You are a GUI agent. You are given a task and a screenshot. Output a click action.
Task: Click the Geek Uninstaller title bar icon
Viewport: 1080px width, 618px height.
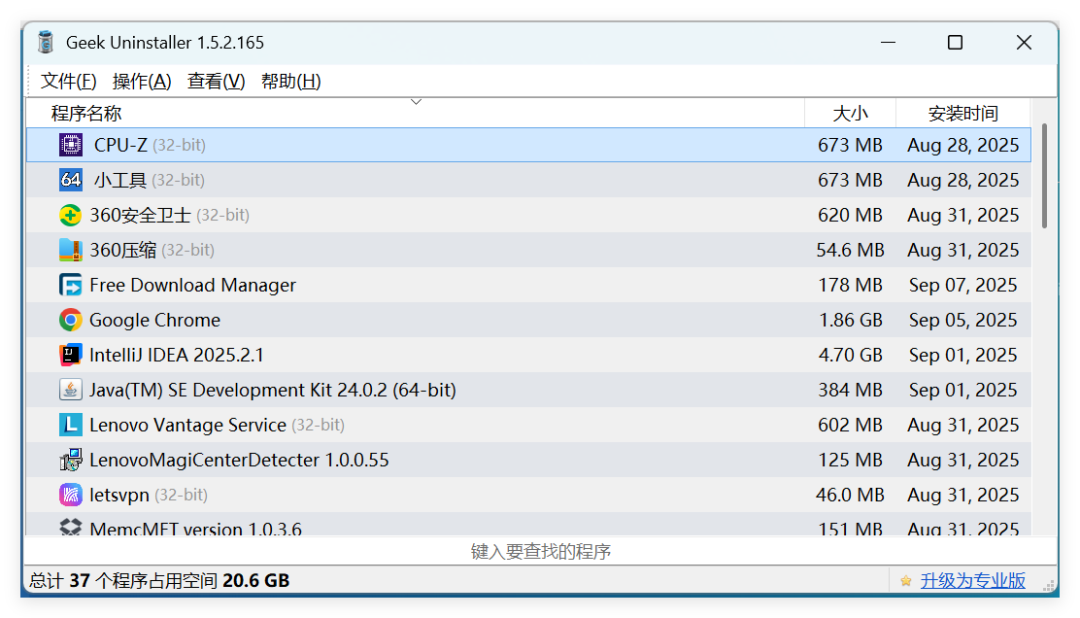46,42
